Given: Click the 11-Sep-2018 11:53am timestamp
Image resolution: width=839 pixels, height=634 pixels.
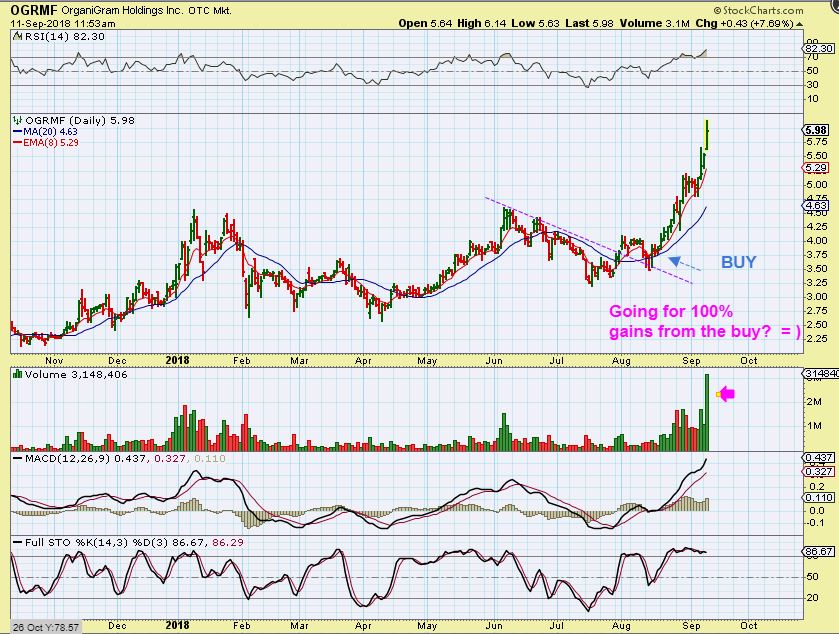Looking at the screenshot, I should pos(63,24).
